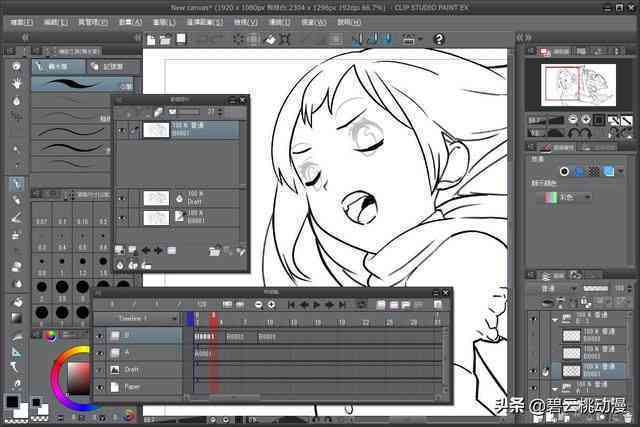Click the Scale/Rotate transform icon in the command bar

(284, 40)
